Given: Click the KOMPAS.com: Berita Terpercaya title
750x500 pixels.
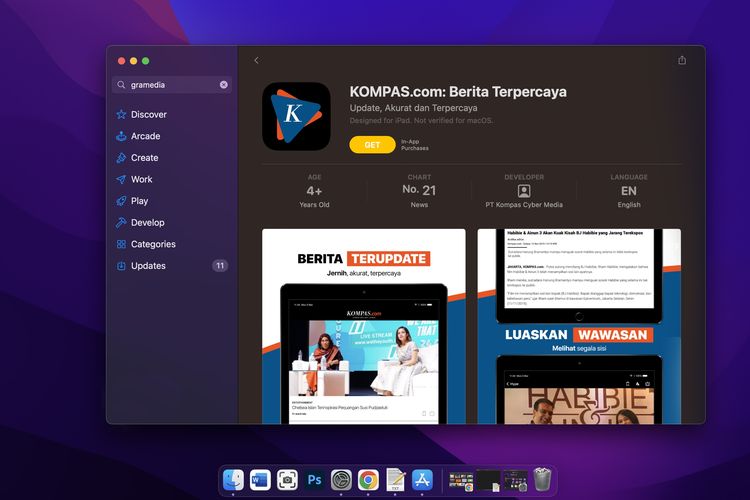Looking at the screenshot, I should click(458, 92).
